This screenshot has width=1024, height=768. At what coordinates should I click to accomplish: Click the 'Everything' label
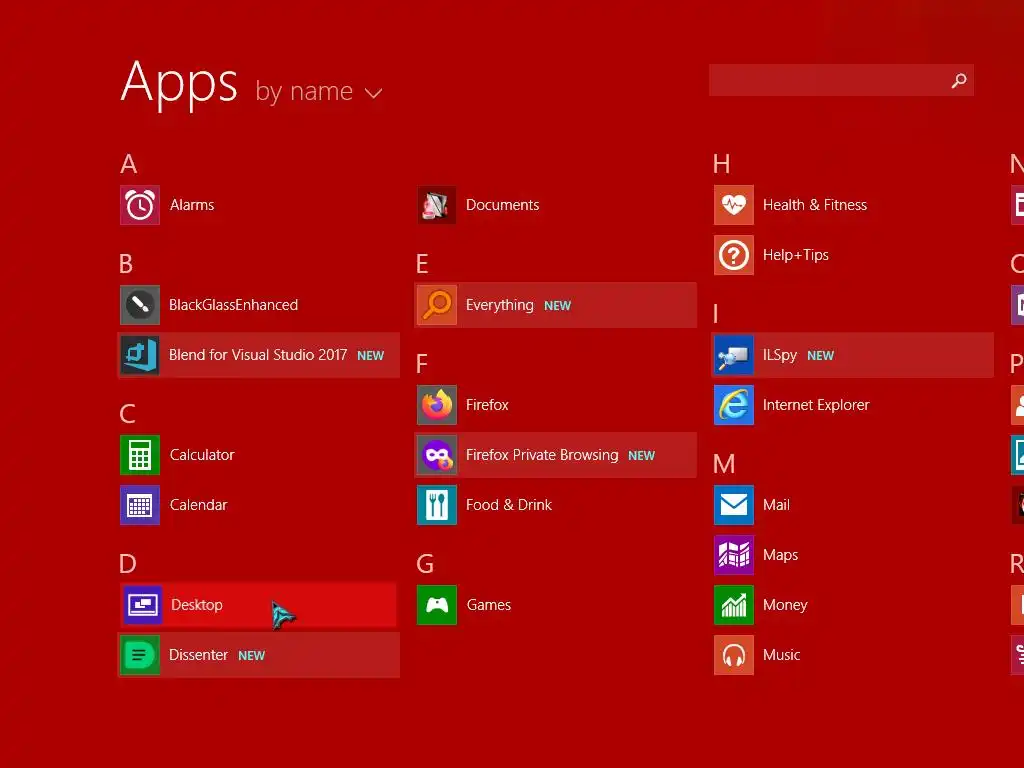click(x=500, y=306)
